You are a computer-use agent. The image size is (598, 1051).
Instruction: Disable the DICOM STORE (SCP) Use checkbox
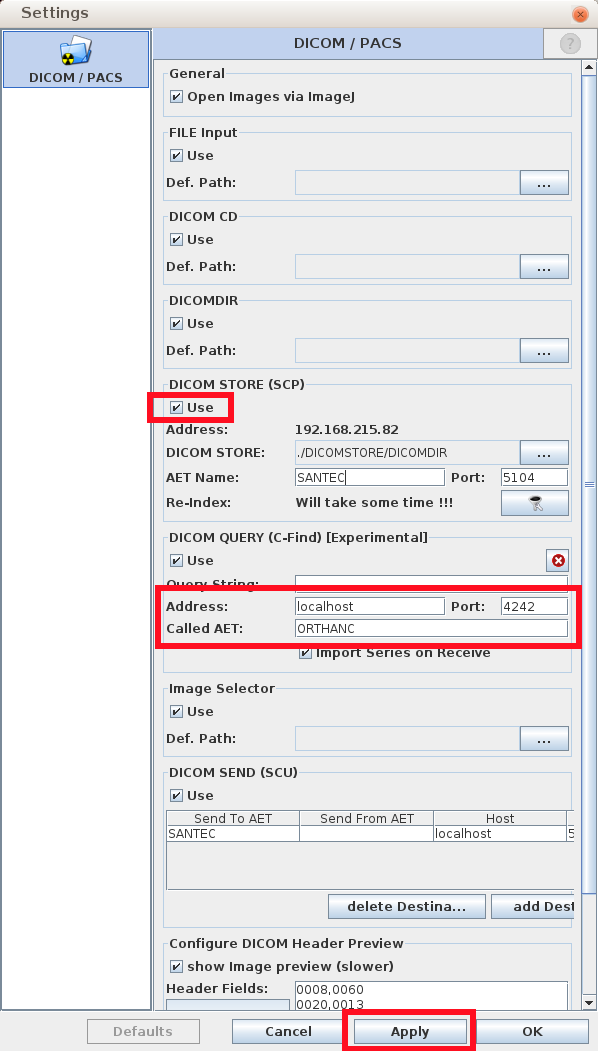click(176, 408)
